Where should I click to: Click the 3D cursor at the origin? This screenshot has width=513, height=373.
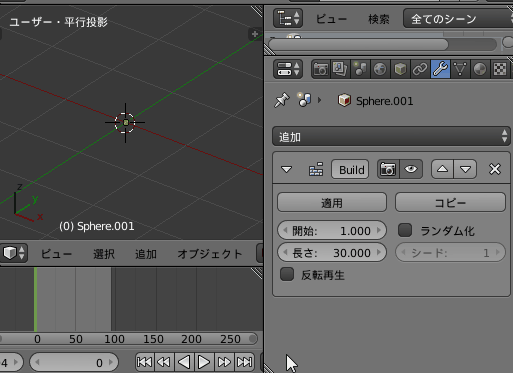click(x=125, y=123)
